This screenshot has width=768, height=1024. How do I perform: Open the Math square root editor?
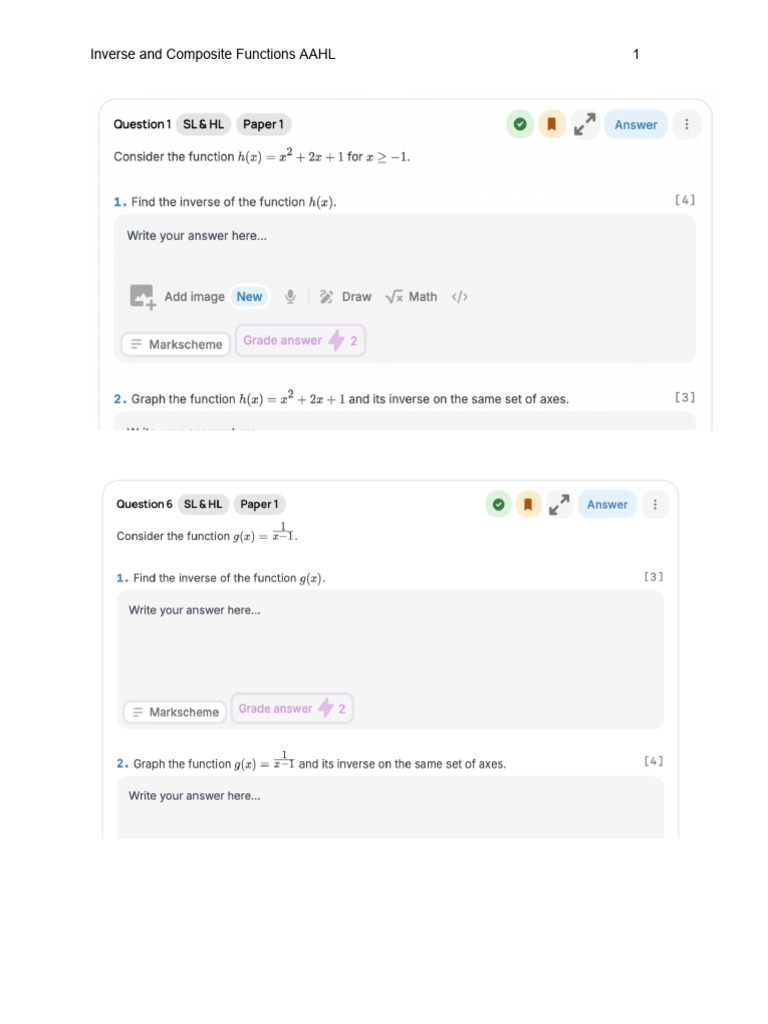coord(394,297)
